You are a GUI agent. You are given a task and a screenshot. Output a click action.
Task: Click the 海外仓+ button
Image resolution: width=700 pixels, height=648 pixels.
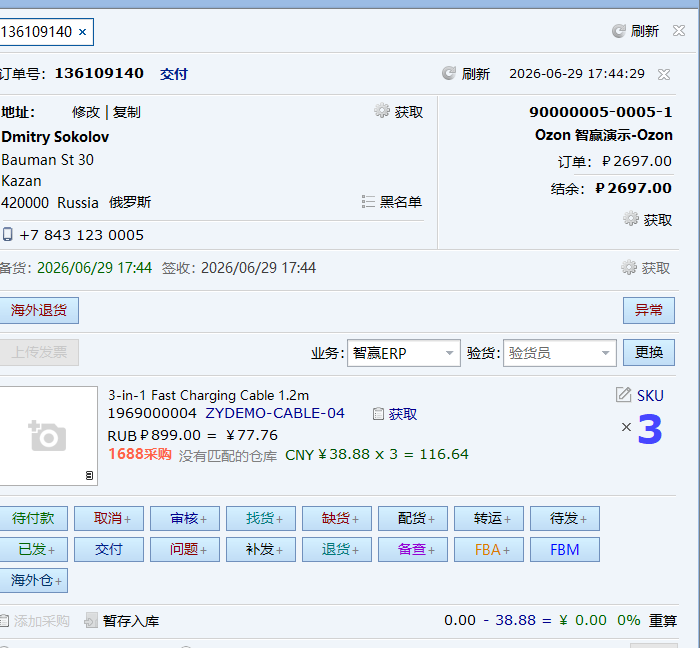[x=34, y=580]
